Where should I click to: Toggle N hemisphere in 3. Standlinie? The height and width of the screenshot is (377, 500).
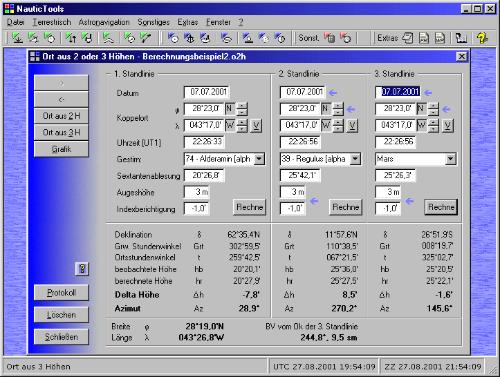pos(421,108)
